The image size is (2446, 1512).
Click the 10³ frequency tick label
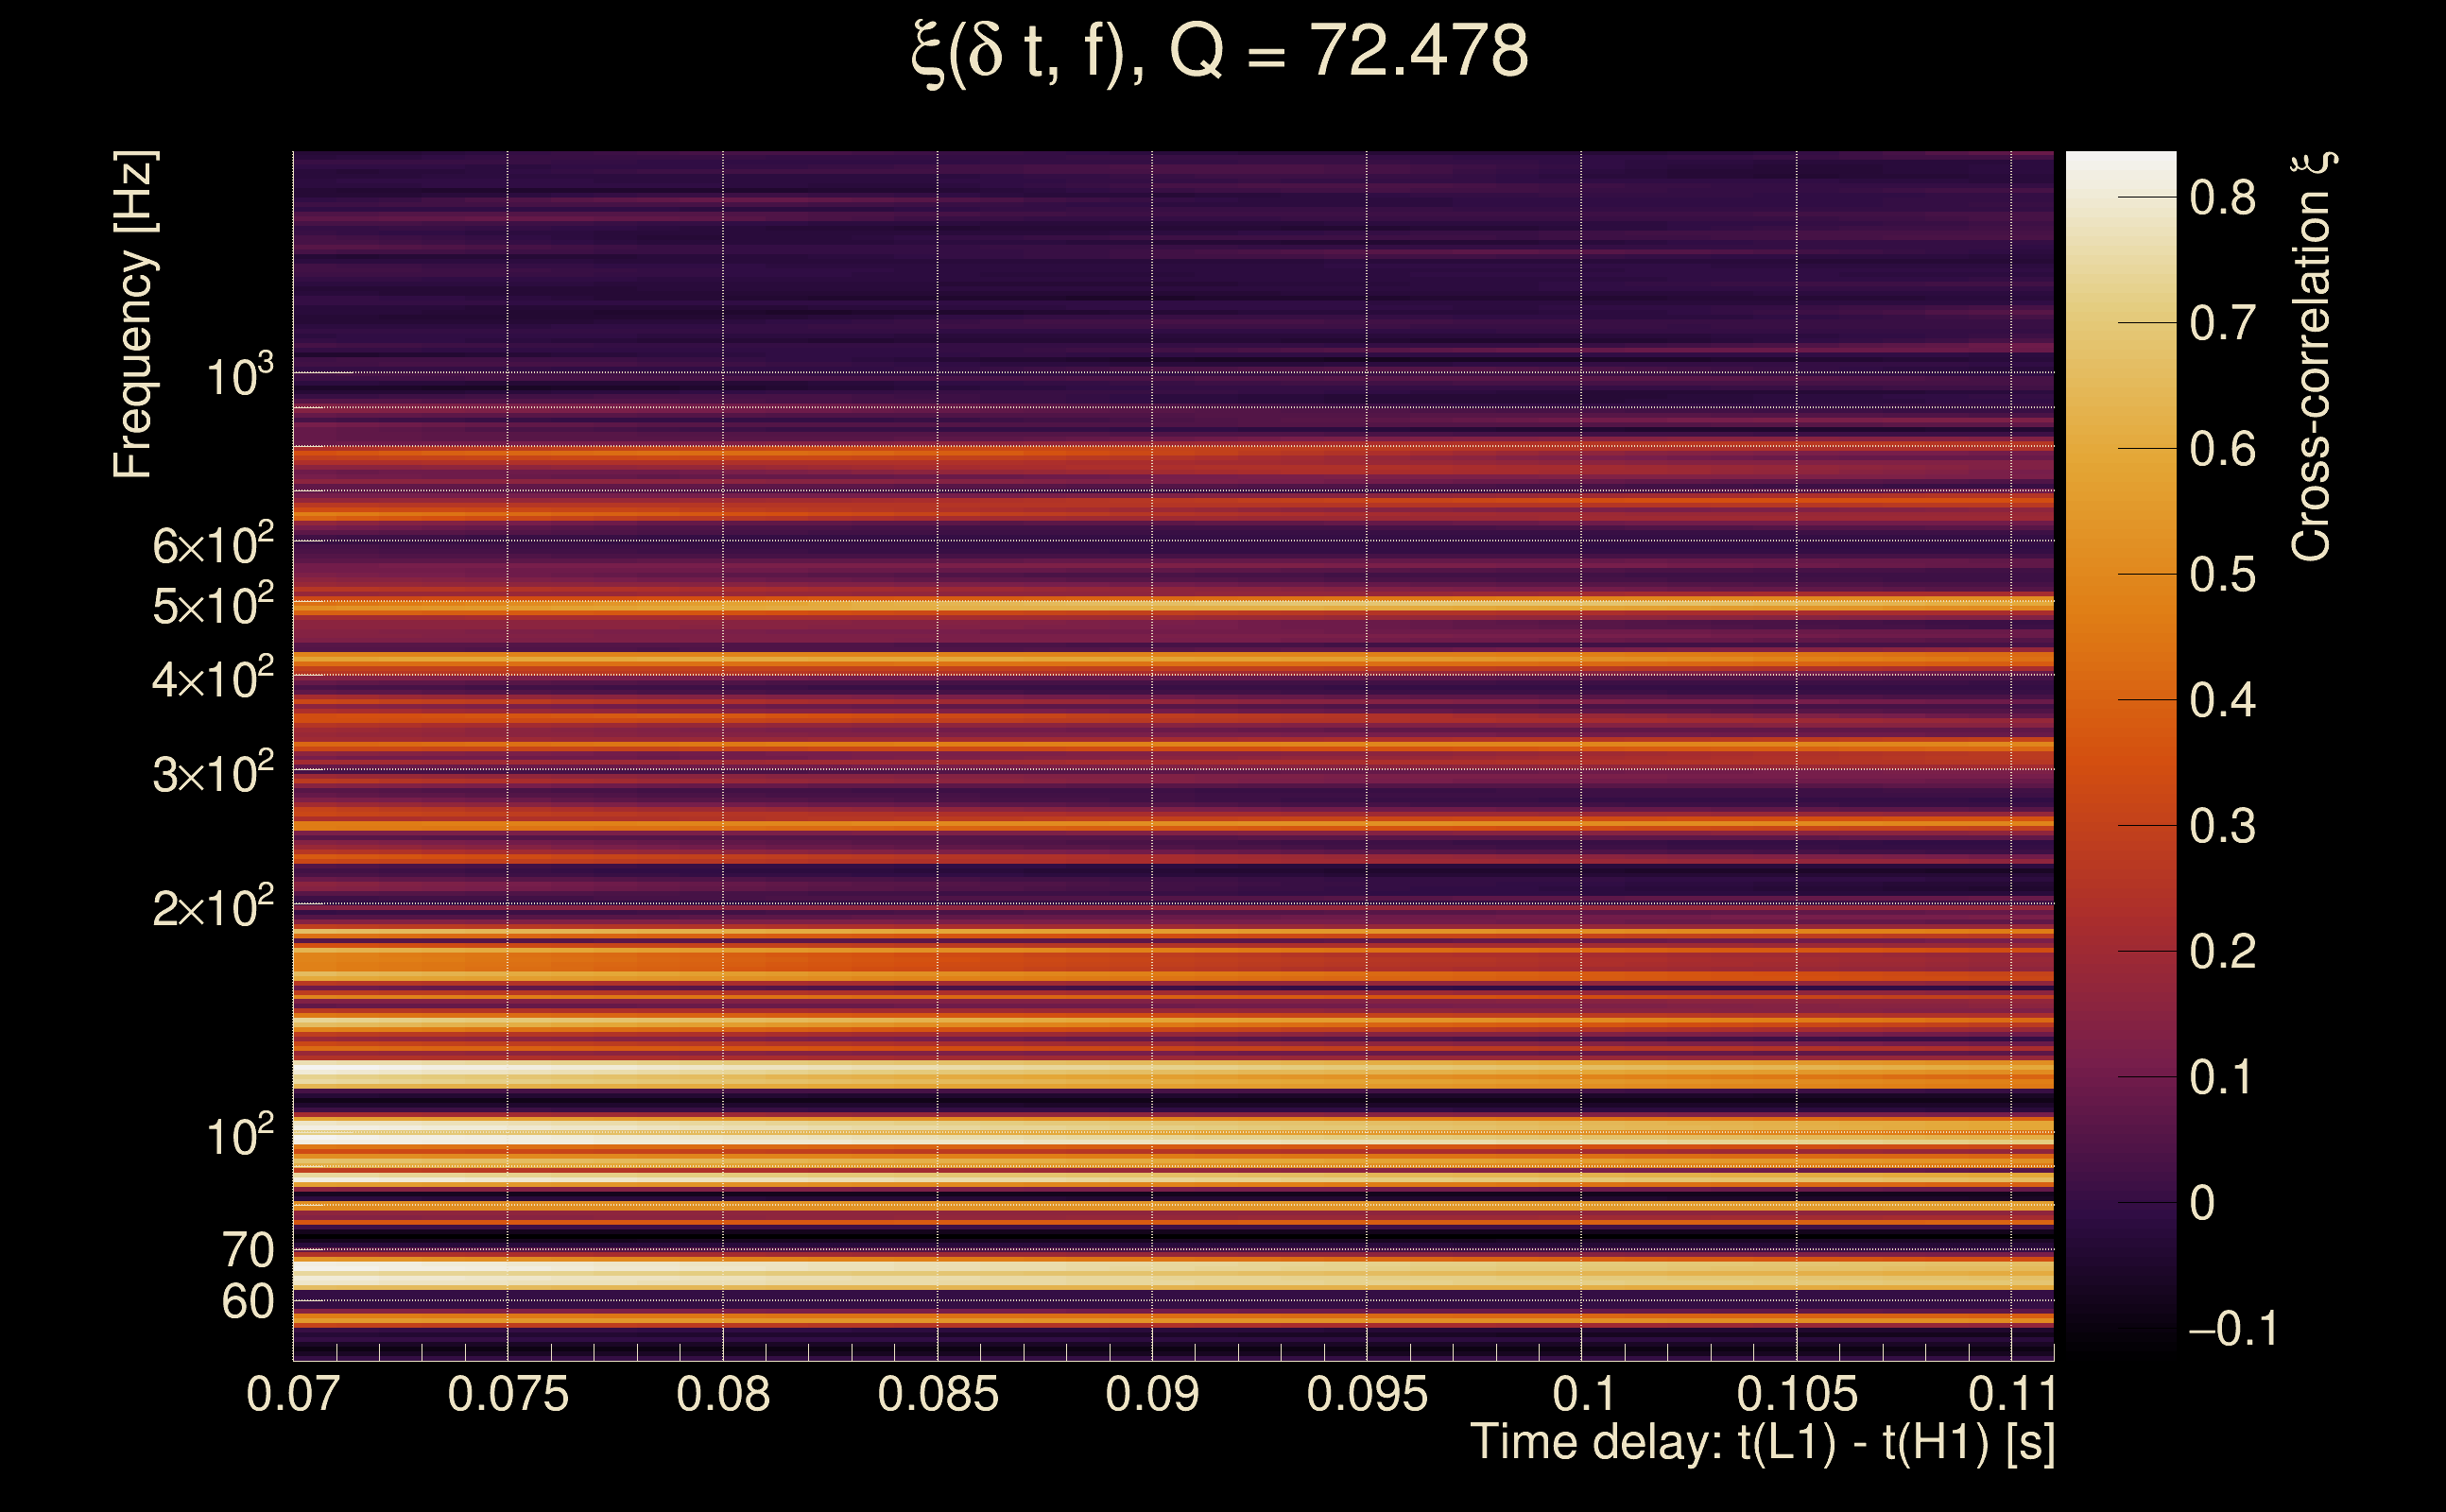(x=239, y=377)
